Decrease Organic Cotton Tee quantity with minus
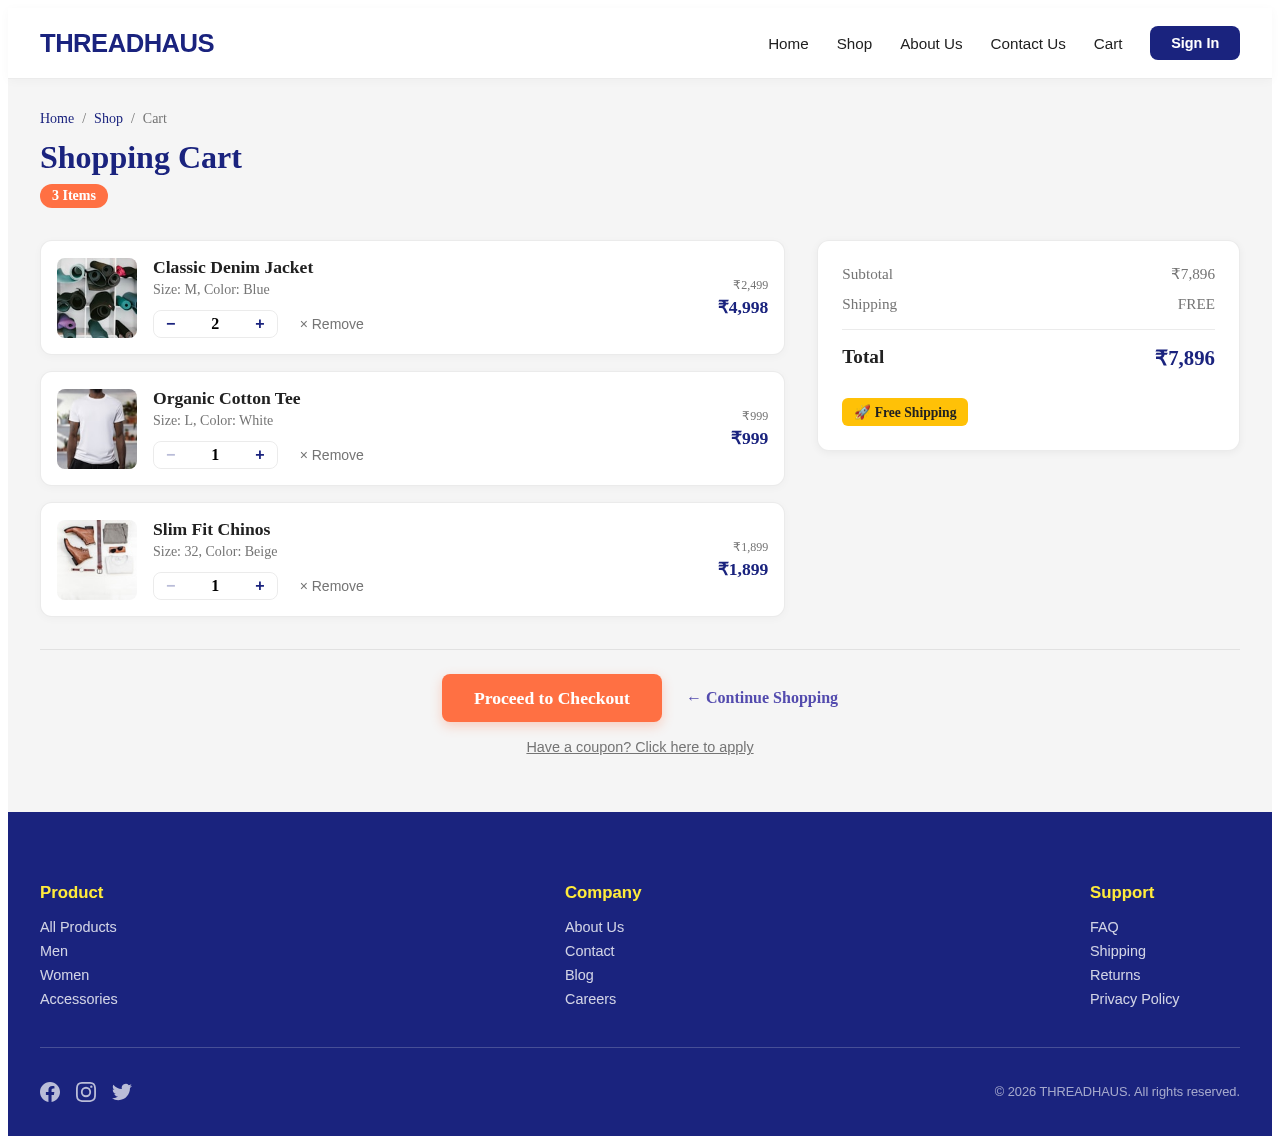Image resolution: width=1280 pixels, height=1144 pixels. (171, 455)
